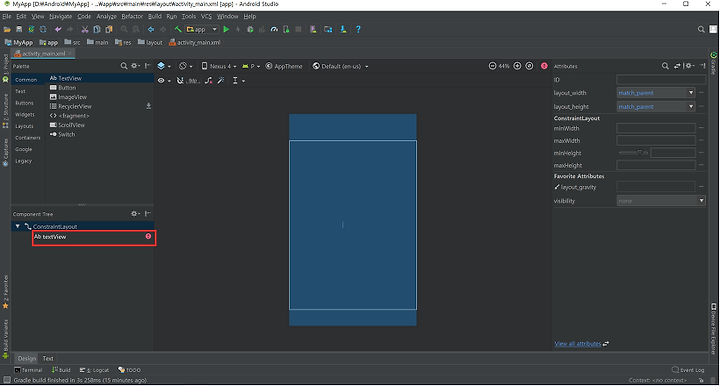Click the maxWidth input field

(656, 140)
